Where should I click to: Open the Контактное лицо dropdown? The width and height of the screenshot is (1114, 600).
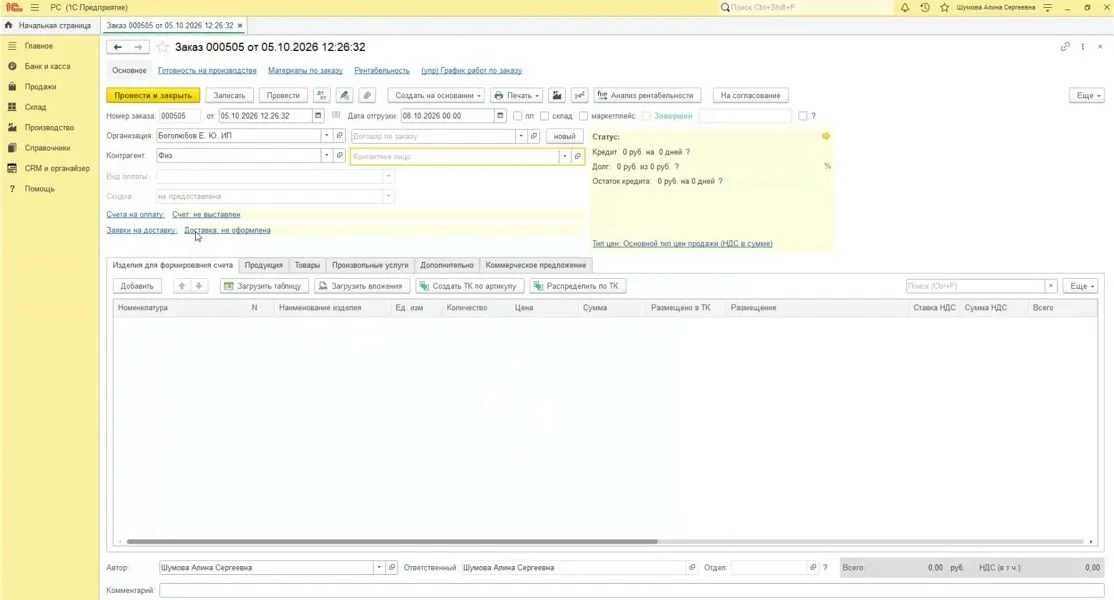[x=565, y=156]
